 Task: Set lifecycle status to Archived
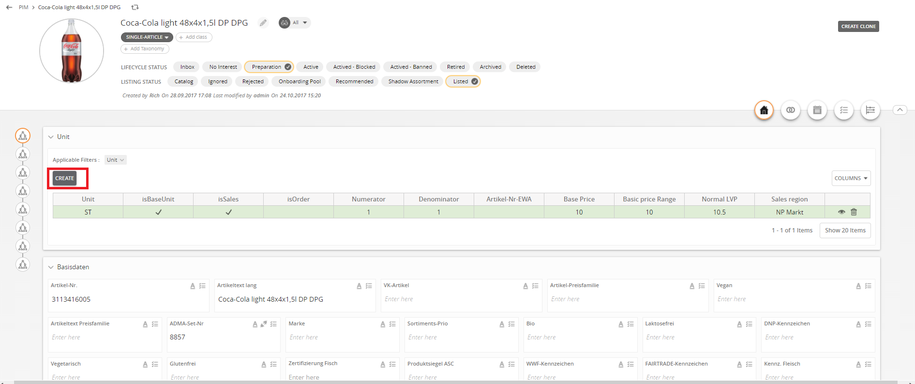[490, 67]
